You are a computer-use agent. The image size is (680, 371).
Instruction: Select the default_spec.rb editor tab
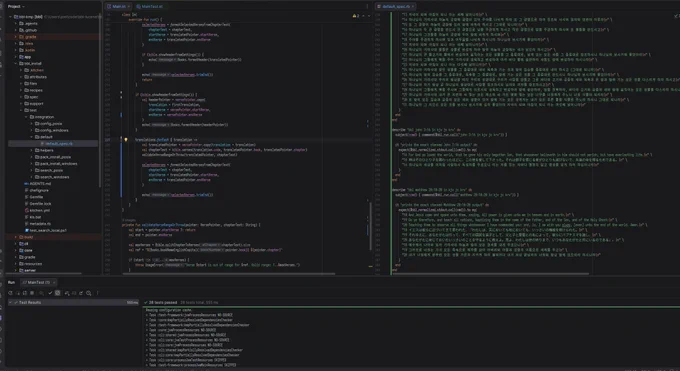pyautogui.click(x=396, y=7)
